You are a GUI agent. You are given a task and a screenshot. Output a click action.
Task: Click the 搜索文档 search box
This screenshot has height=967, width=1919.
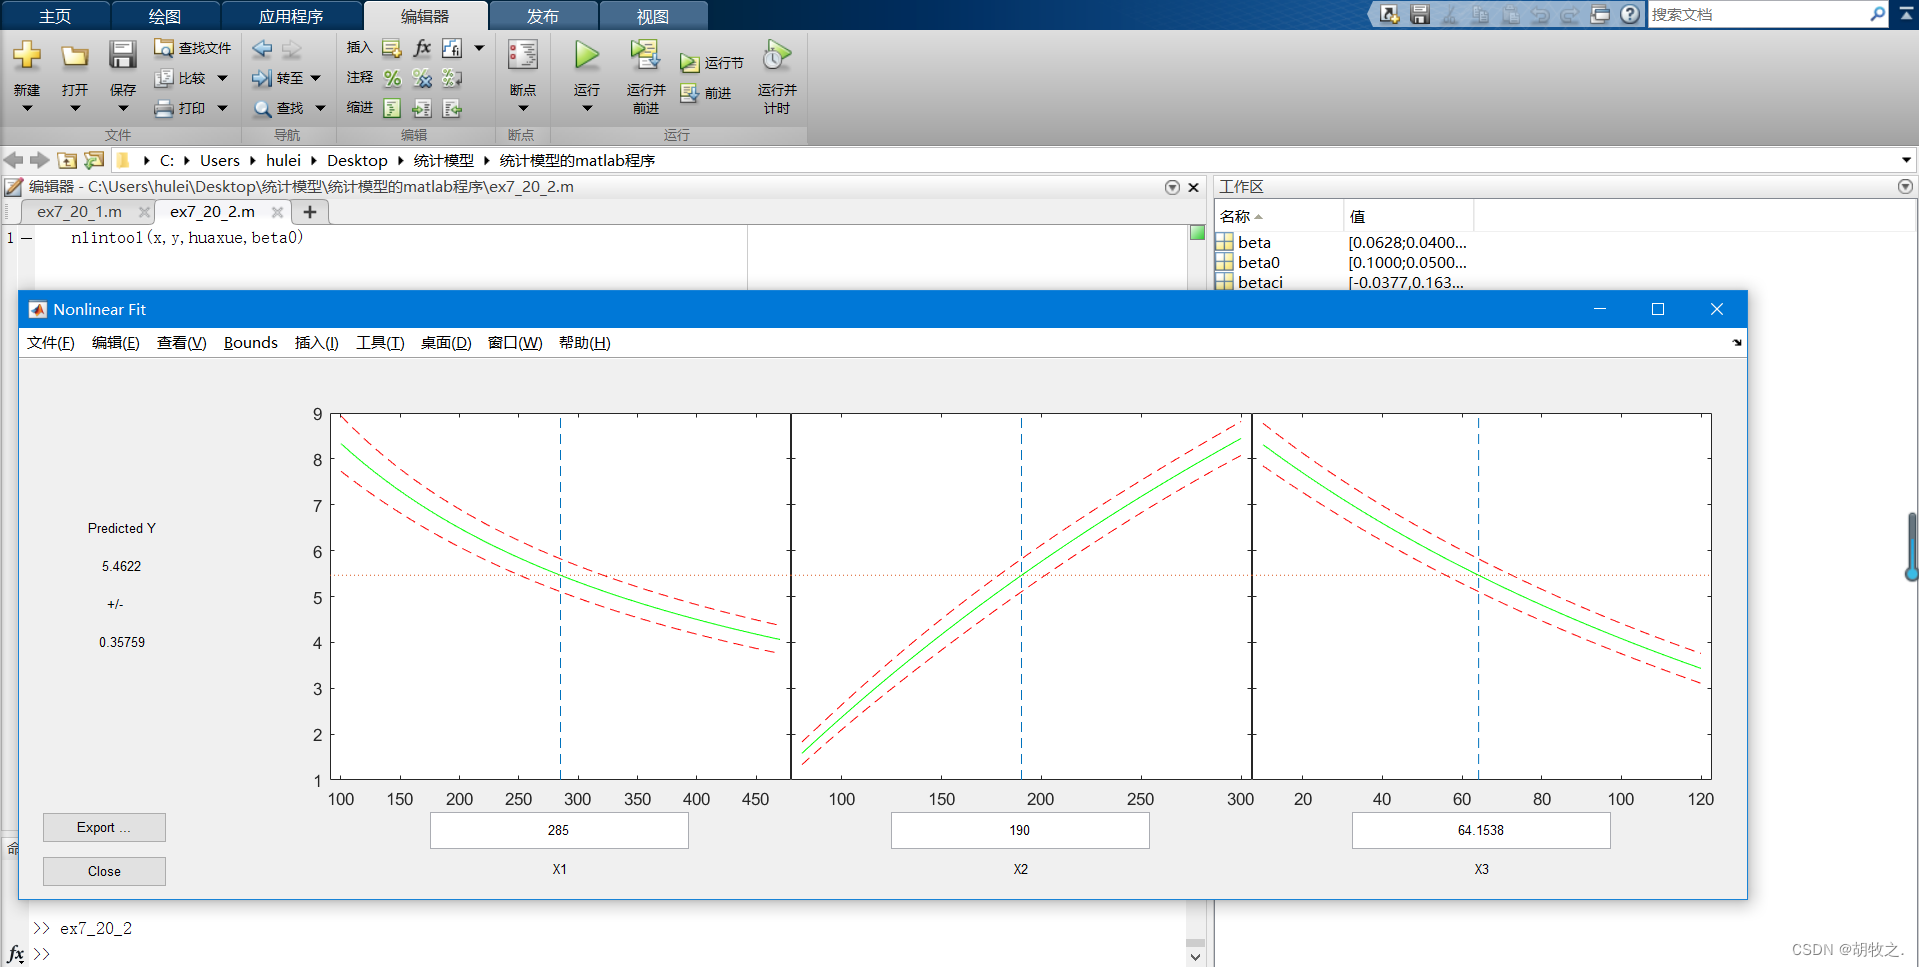[x=1767, y=14]
